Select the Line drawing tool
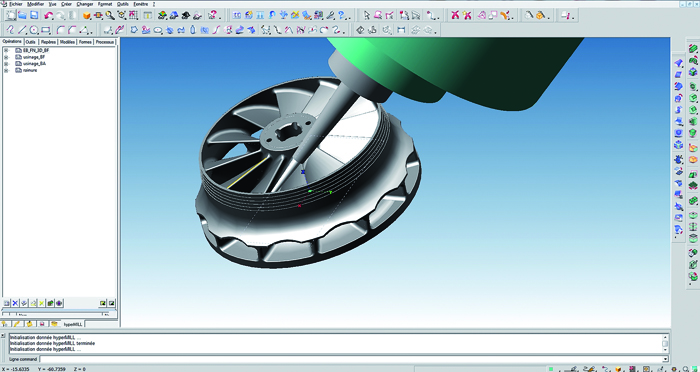The image size is (700, 372). click(22, 30)
